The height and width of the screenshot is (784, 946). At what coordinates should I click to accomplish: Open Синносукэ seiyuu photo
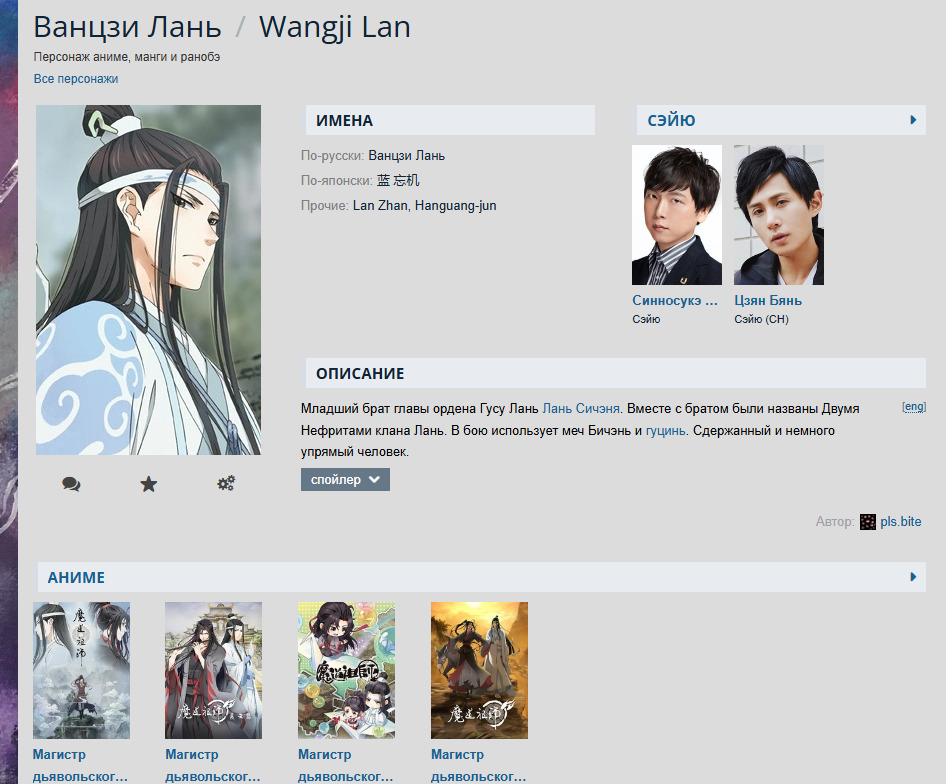tap(677, 215)
